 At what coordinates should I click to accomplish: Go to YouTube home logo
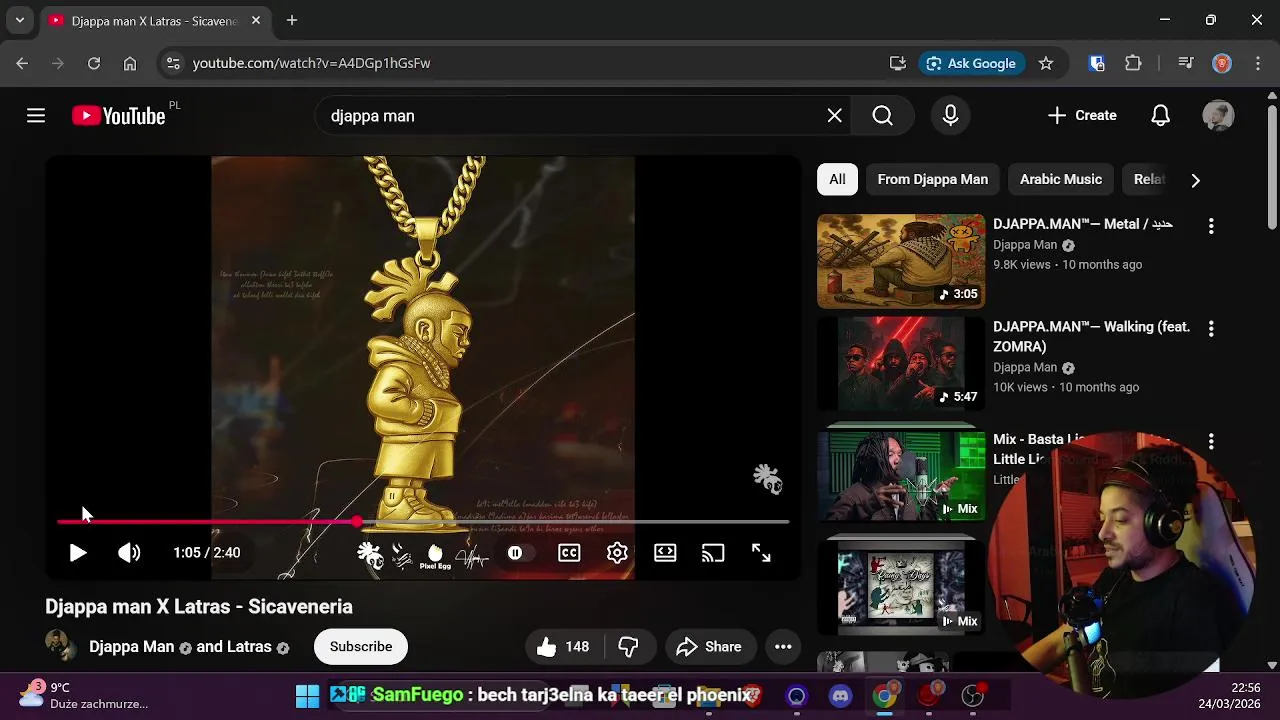tap(118, 116)
